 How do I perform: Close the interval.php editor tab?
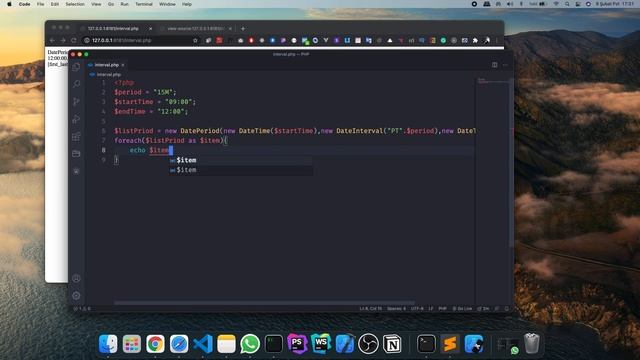[123, 65]
